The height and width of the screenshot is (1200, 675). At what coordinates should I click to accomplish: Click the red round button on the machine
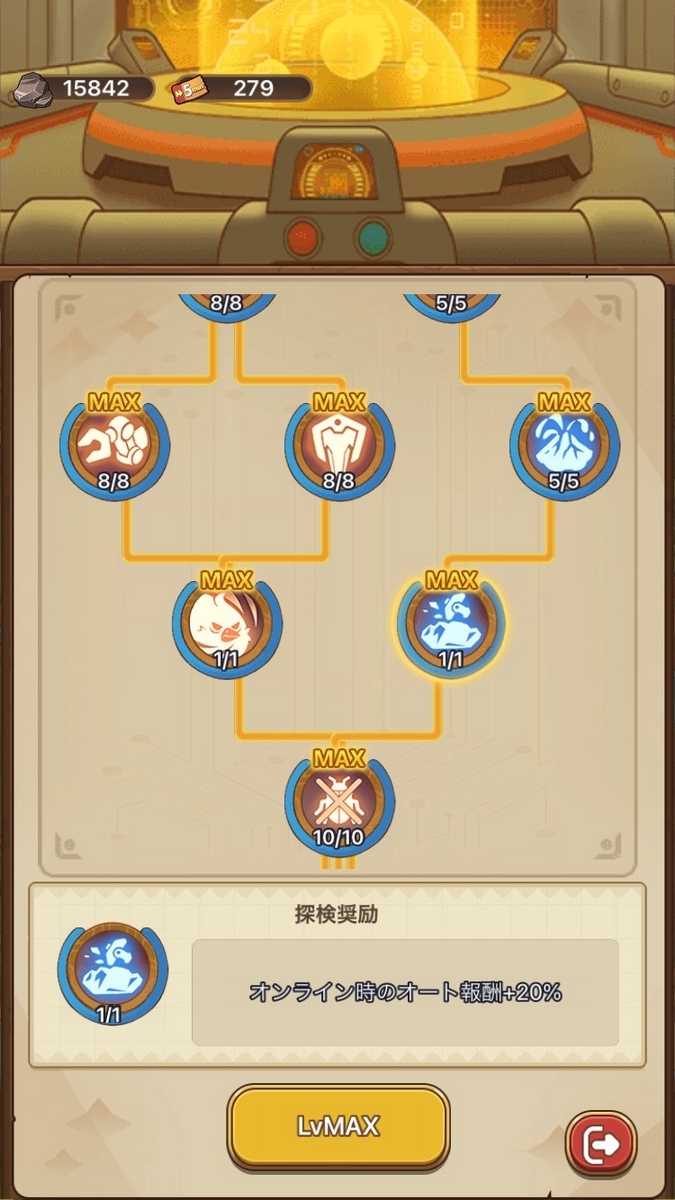point(301,239)
